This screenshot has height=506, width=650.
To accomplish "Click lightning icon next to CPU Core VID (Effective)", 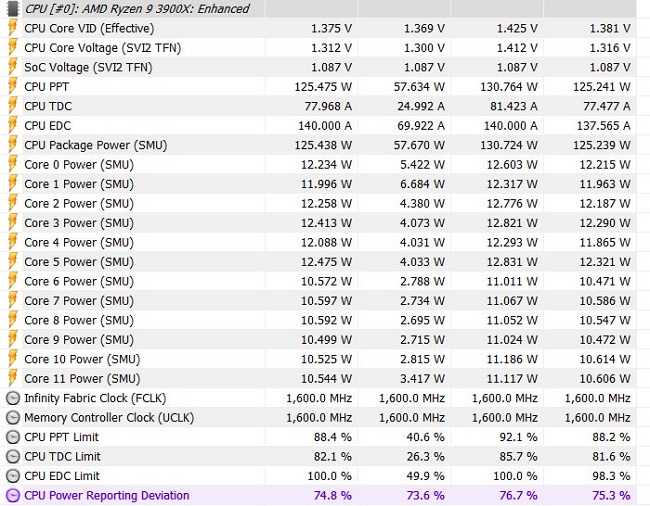I will coord(13,28).
